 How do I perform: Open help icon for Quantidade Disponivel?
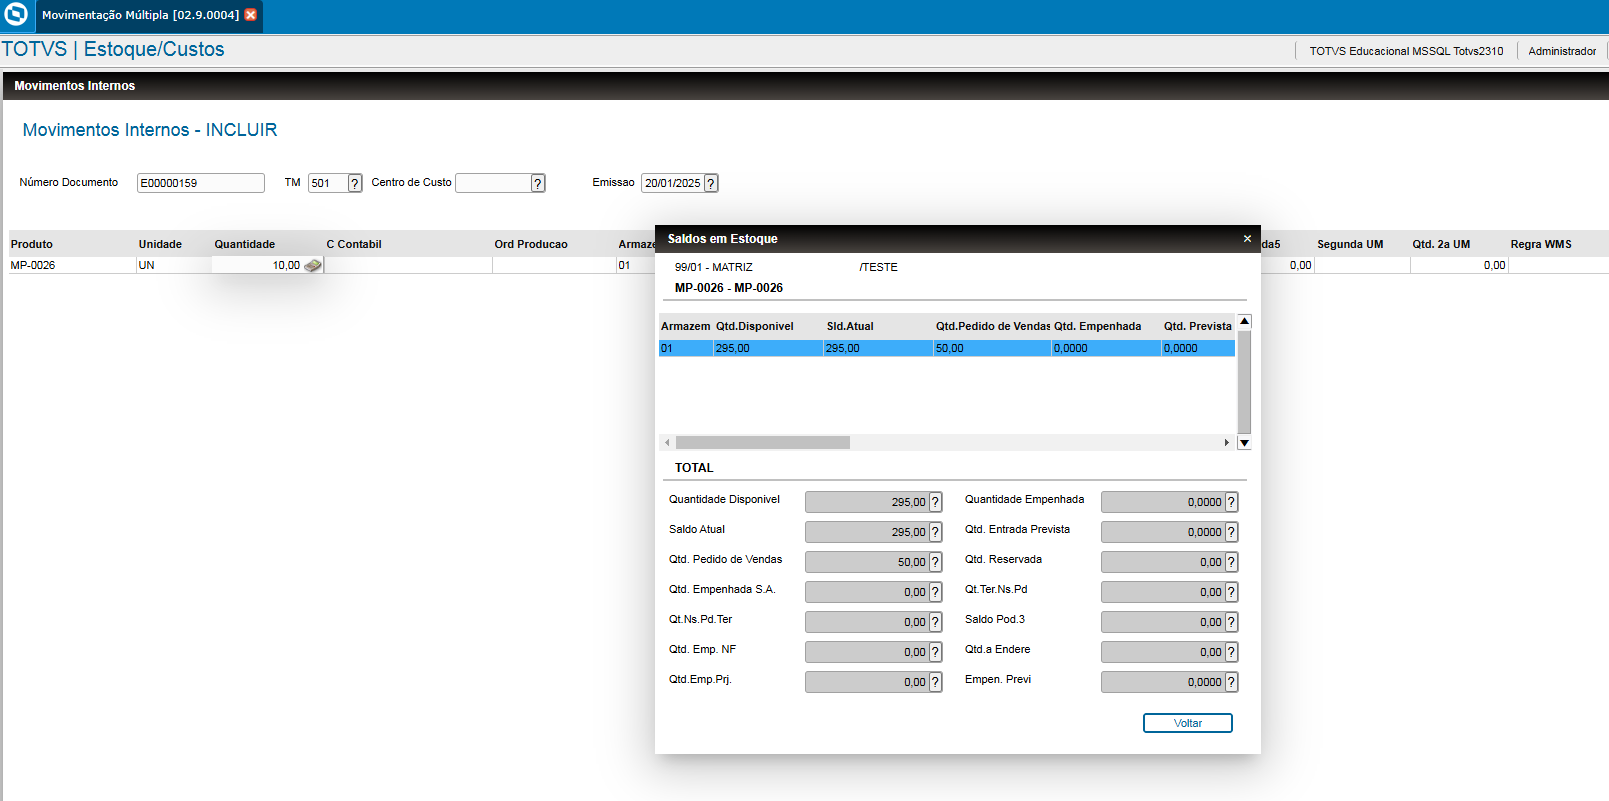[x=935, y=502]
